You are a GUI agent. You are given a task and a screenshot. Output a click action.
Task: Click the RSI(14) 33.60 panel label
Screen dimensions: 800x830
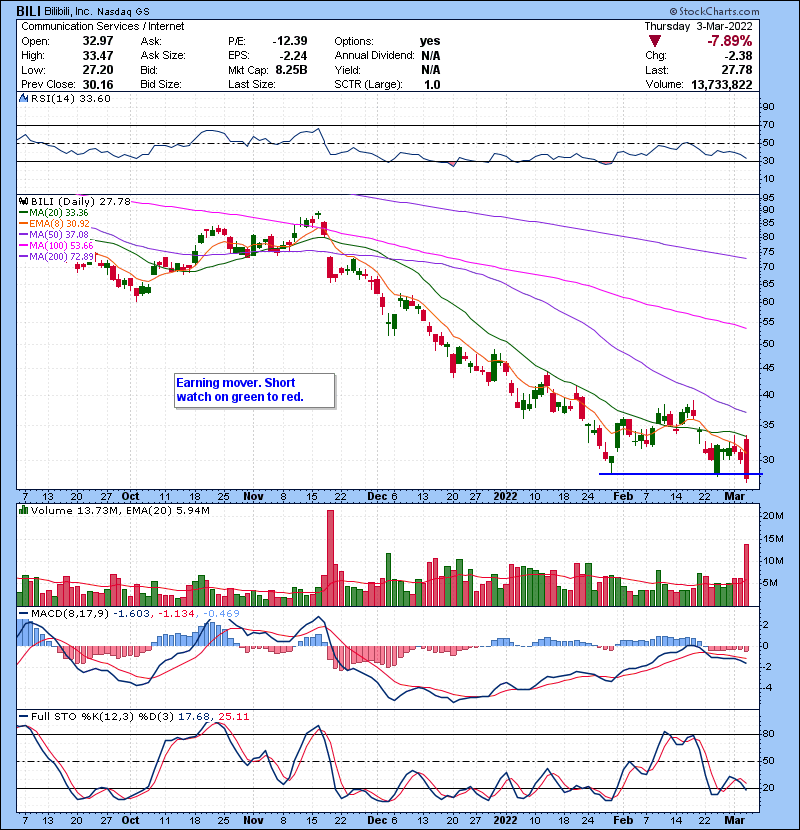70,98
